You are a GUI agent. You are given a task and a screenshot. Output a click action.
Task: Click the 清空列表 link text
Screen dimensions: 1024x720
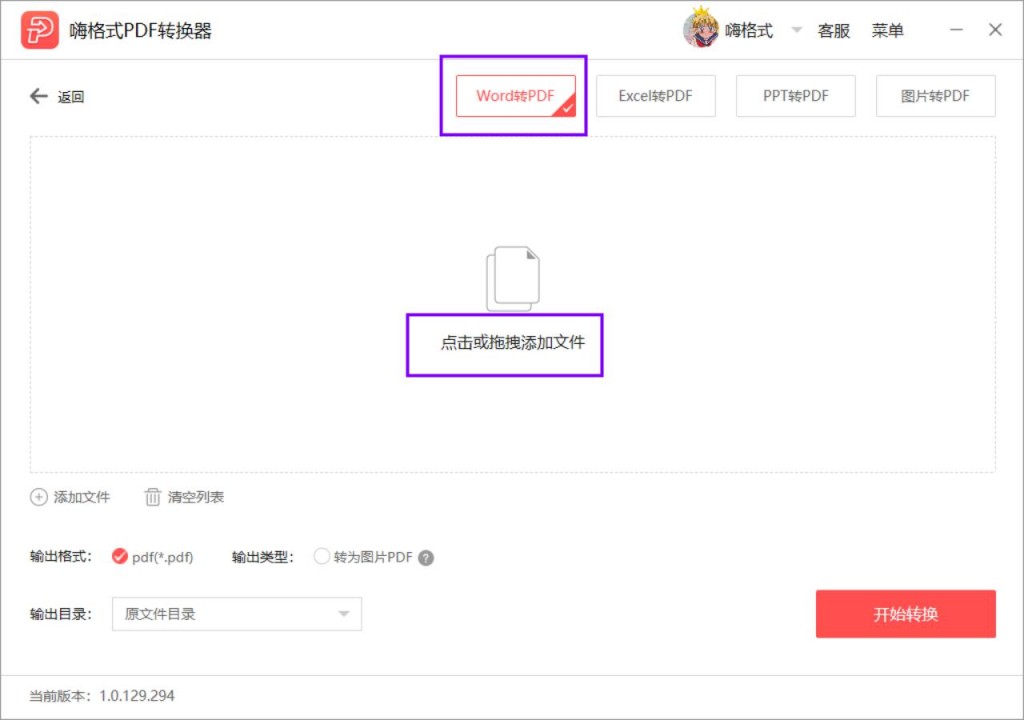pos(196,497)
